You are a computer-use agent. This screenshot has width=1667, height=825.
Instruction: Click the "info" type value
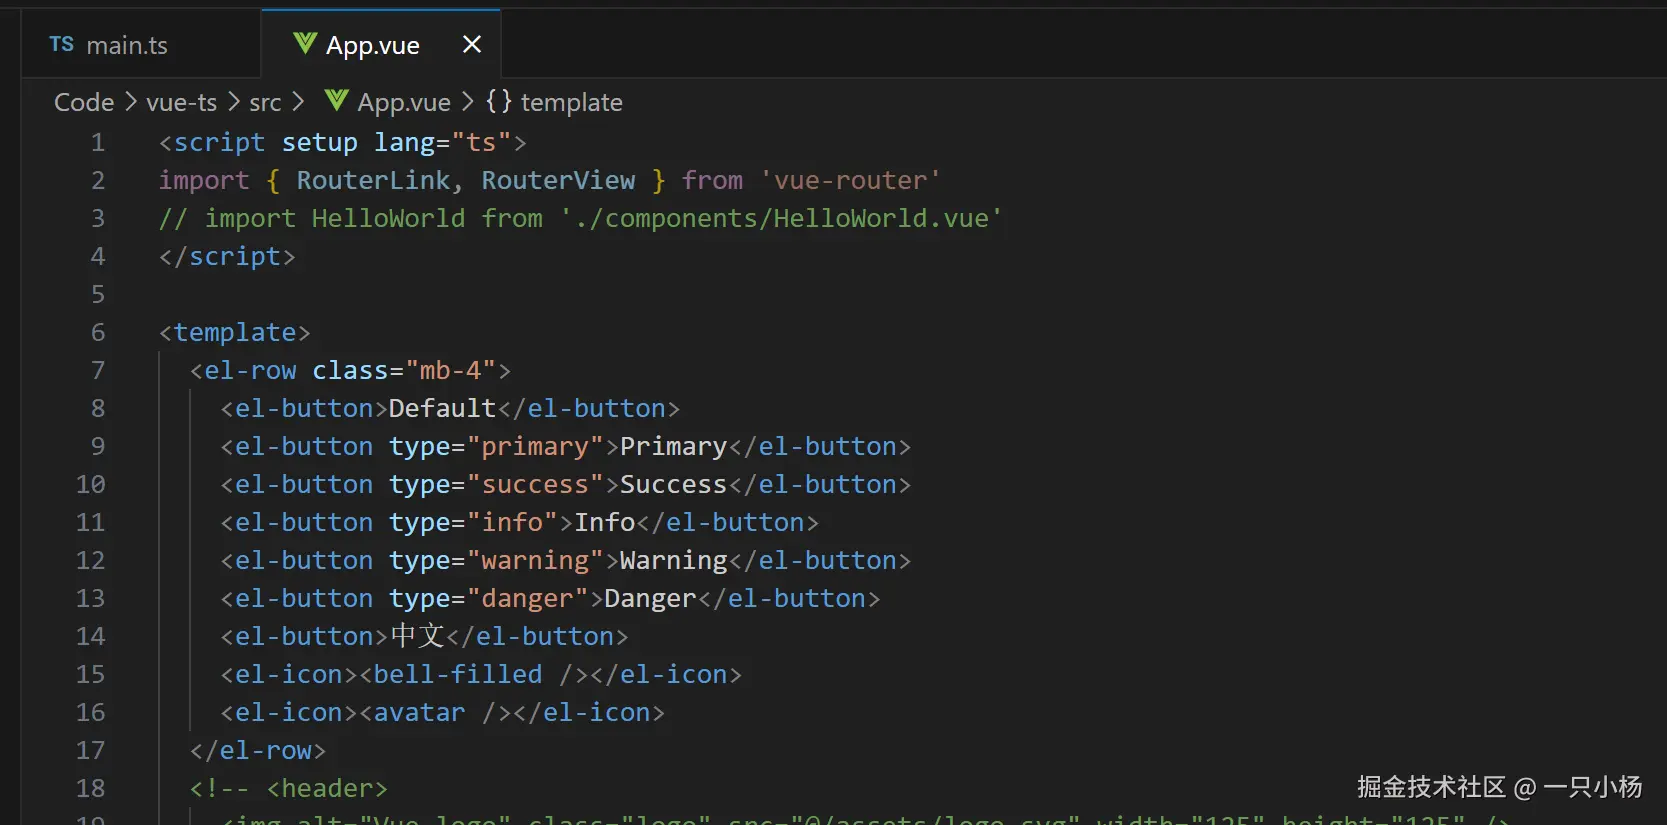(x=512, y=522)
